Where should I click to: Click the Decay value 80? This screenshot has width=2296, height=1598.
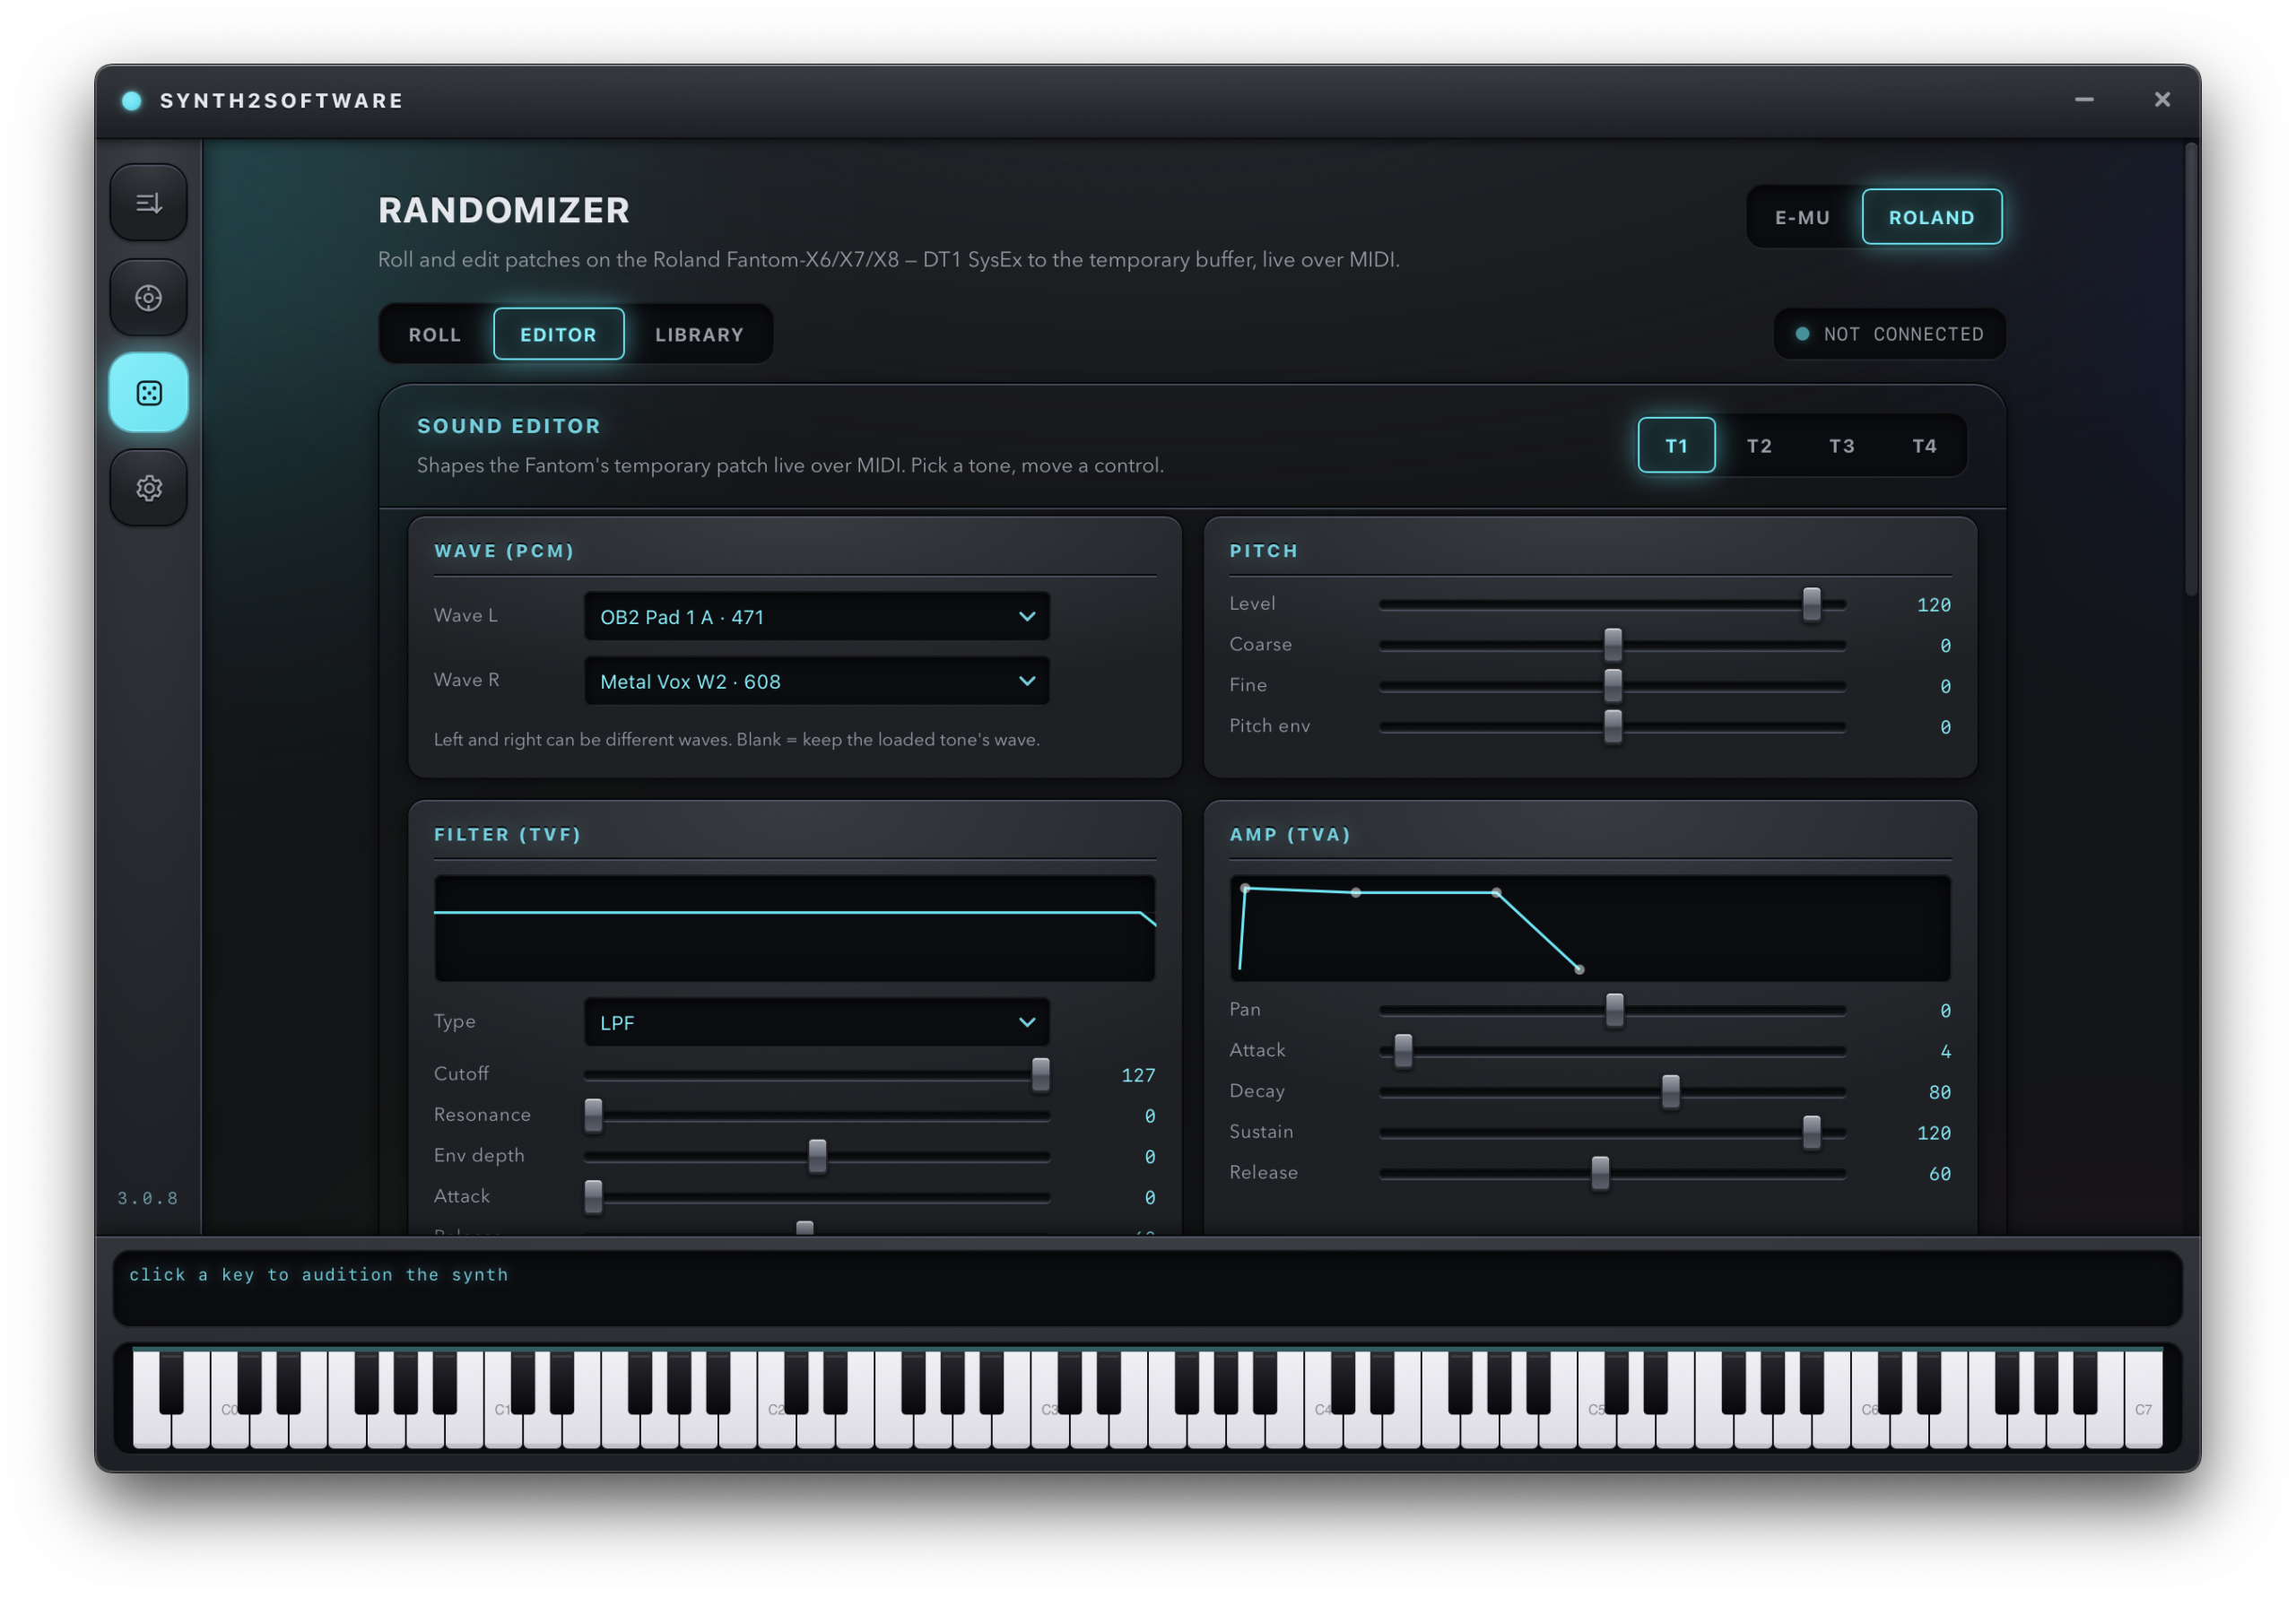coord(1939,1092)
